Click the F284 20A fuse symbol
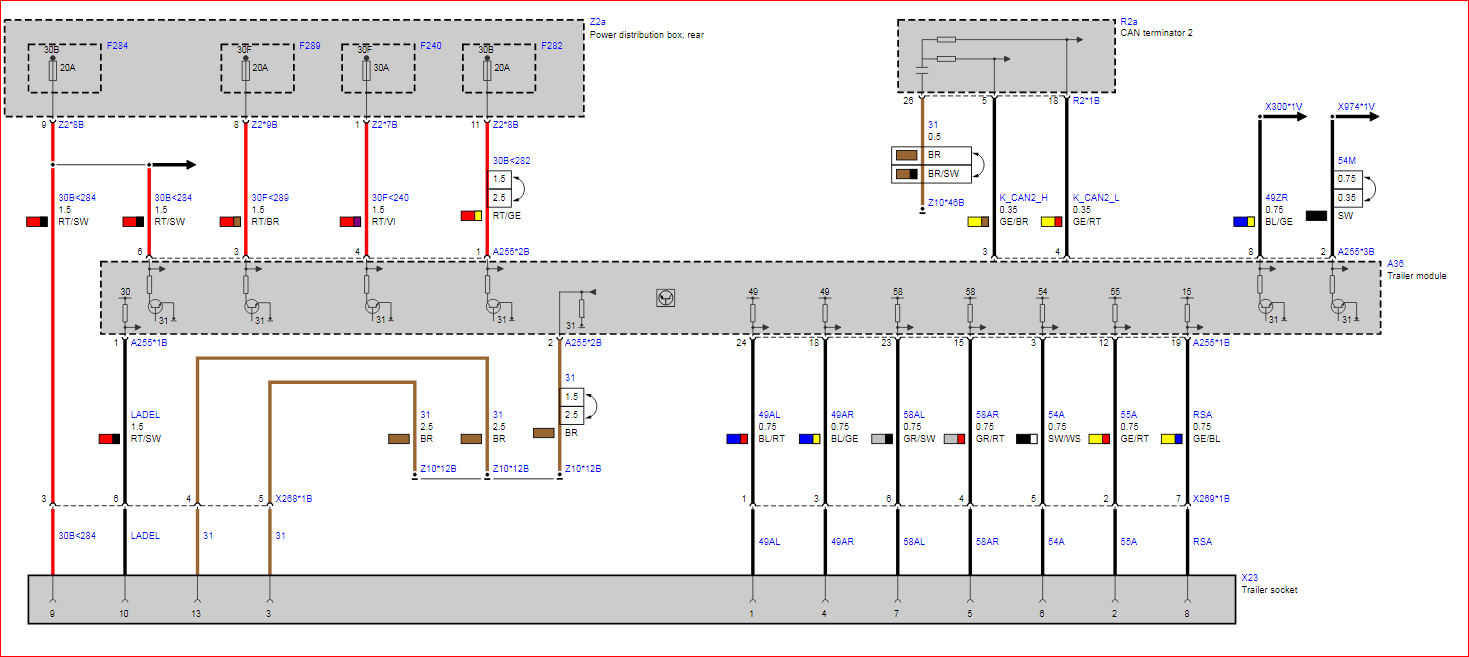The width and height of the screenshot is (1469, 657). pyautogui.click(x=53, y=68)
